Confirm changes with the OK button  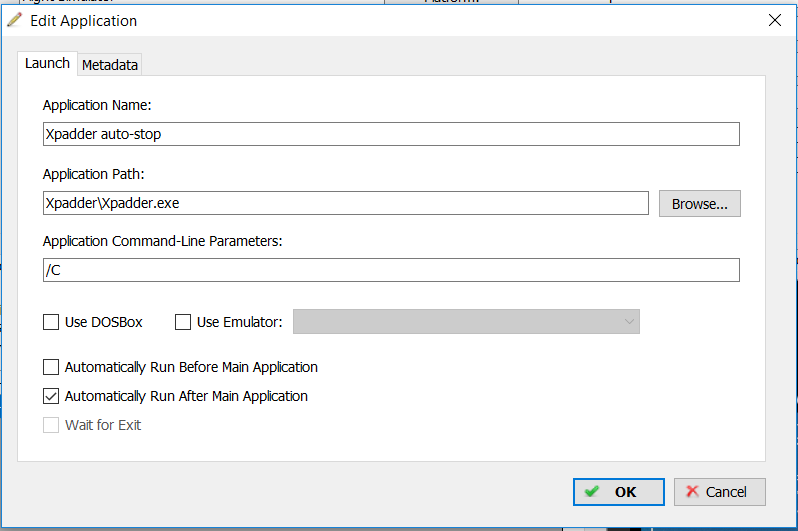coord(618,492)
